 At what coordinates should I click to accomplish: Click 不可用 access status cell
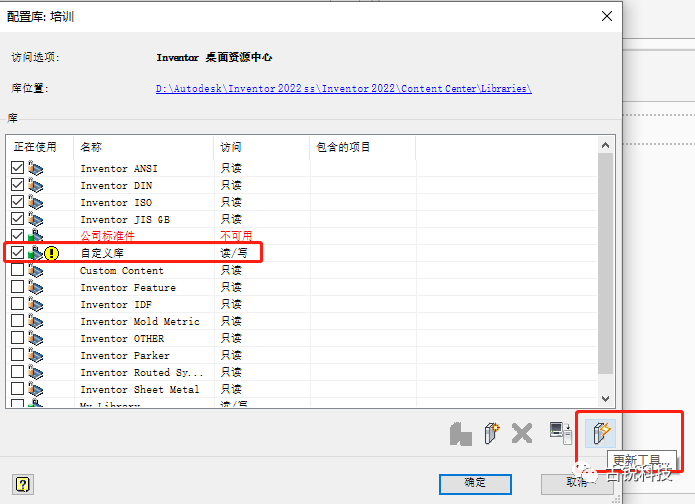click(236, 236)
